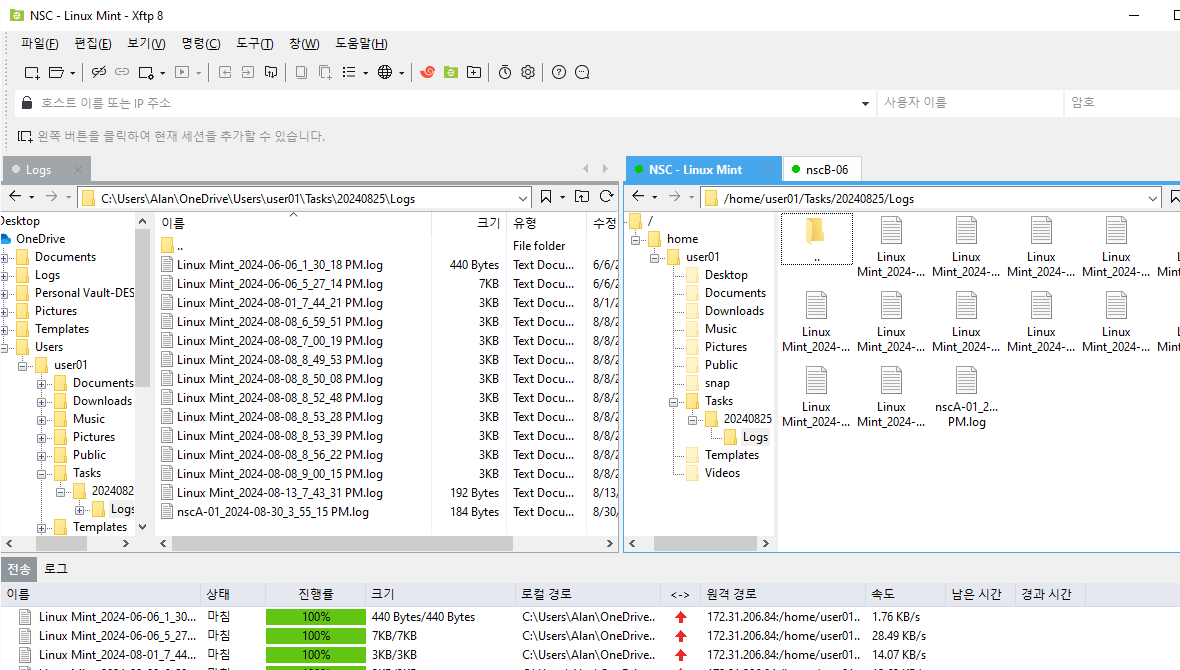1180x670 pixels.
Task: Click the left tab scroll arrow
Action: point(586,169)
